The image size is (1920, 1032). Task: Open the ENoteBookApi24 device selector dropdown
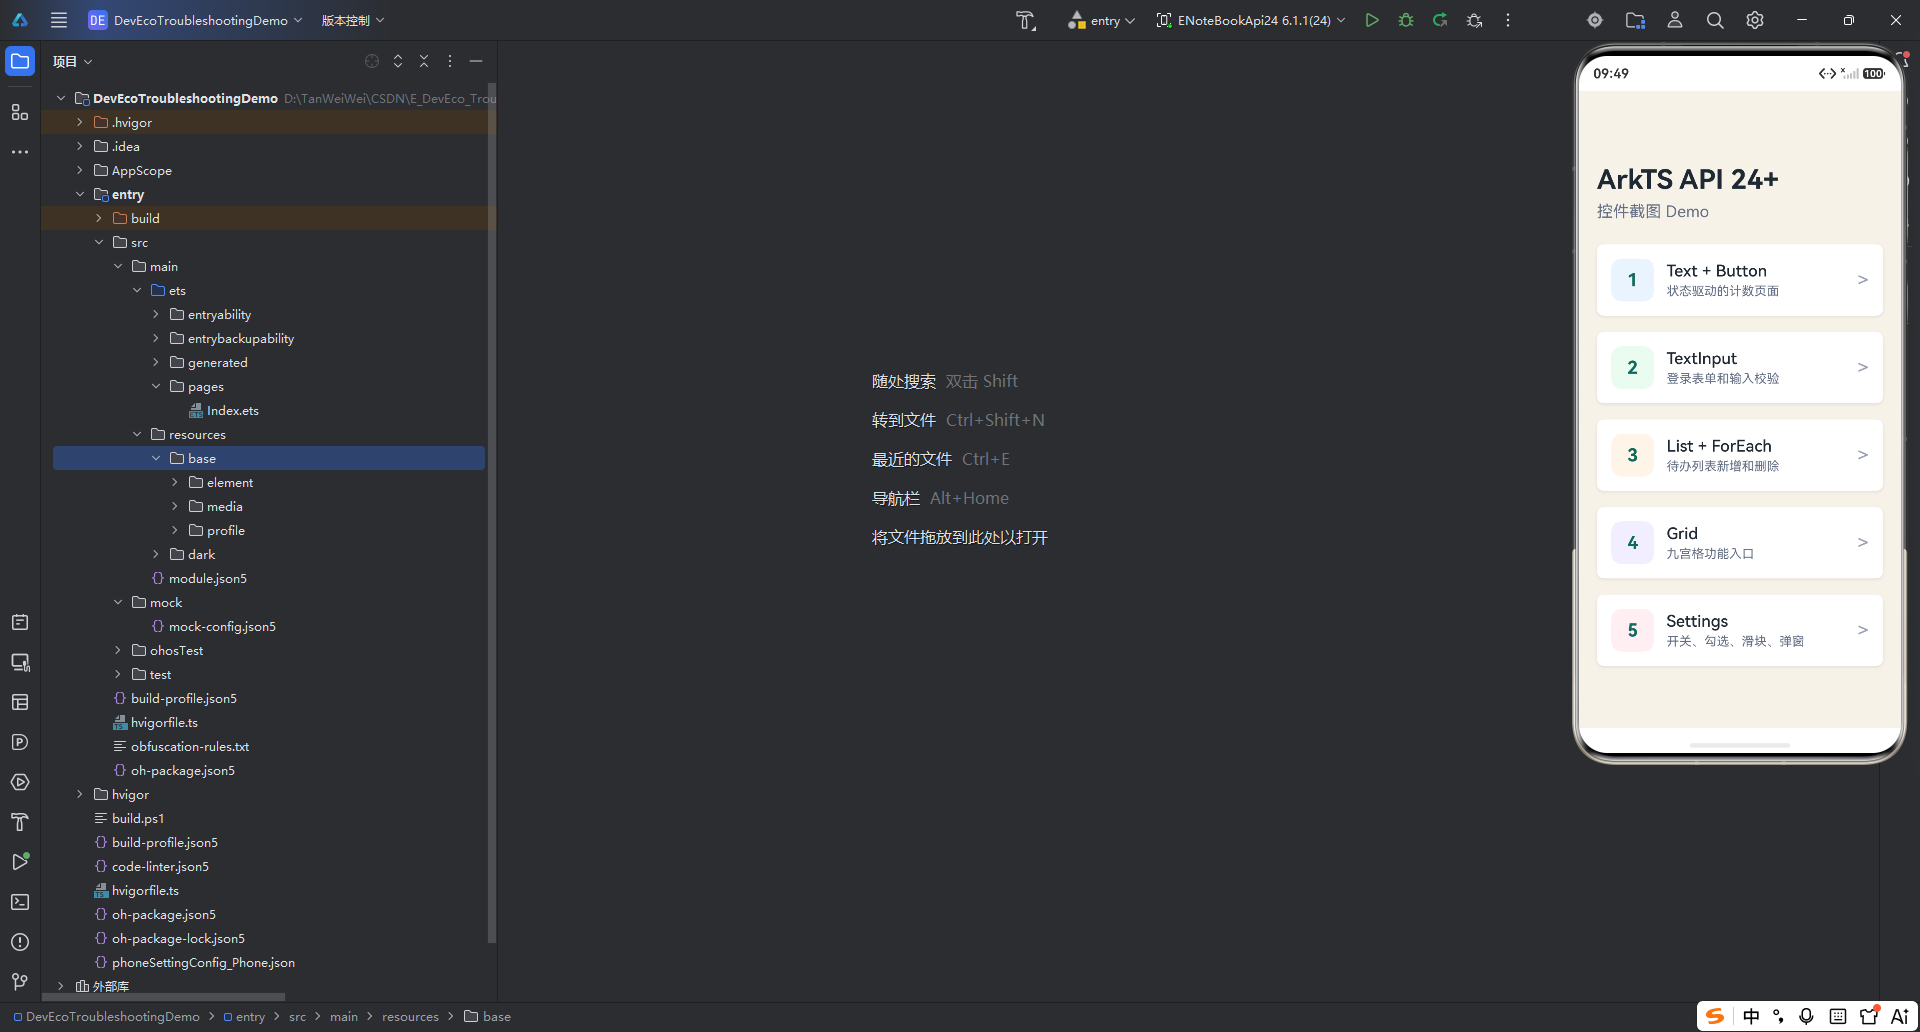1250,20
